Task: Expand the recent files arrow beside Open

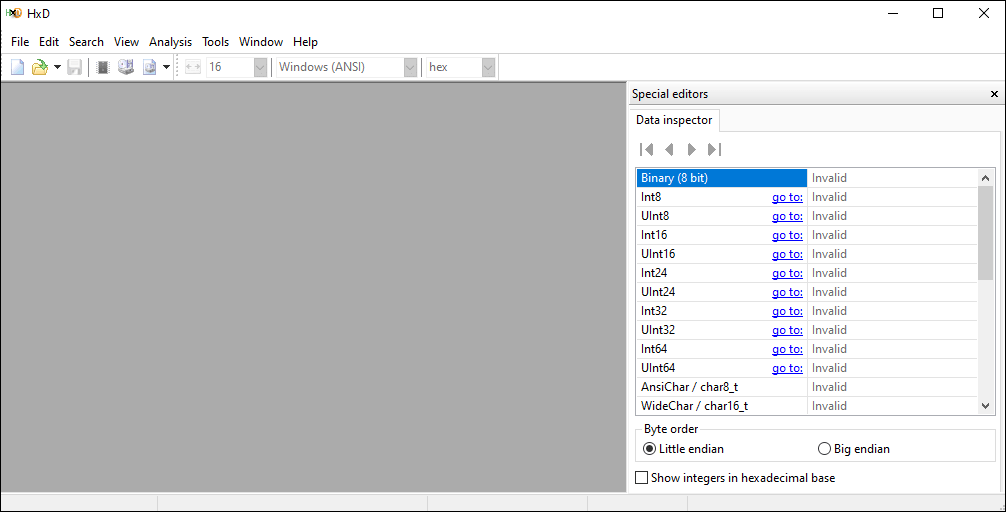Action: pos(56,67)
